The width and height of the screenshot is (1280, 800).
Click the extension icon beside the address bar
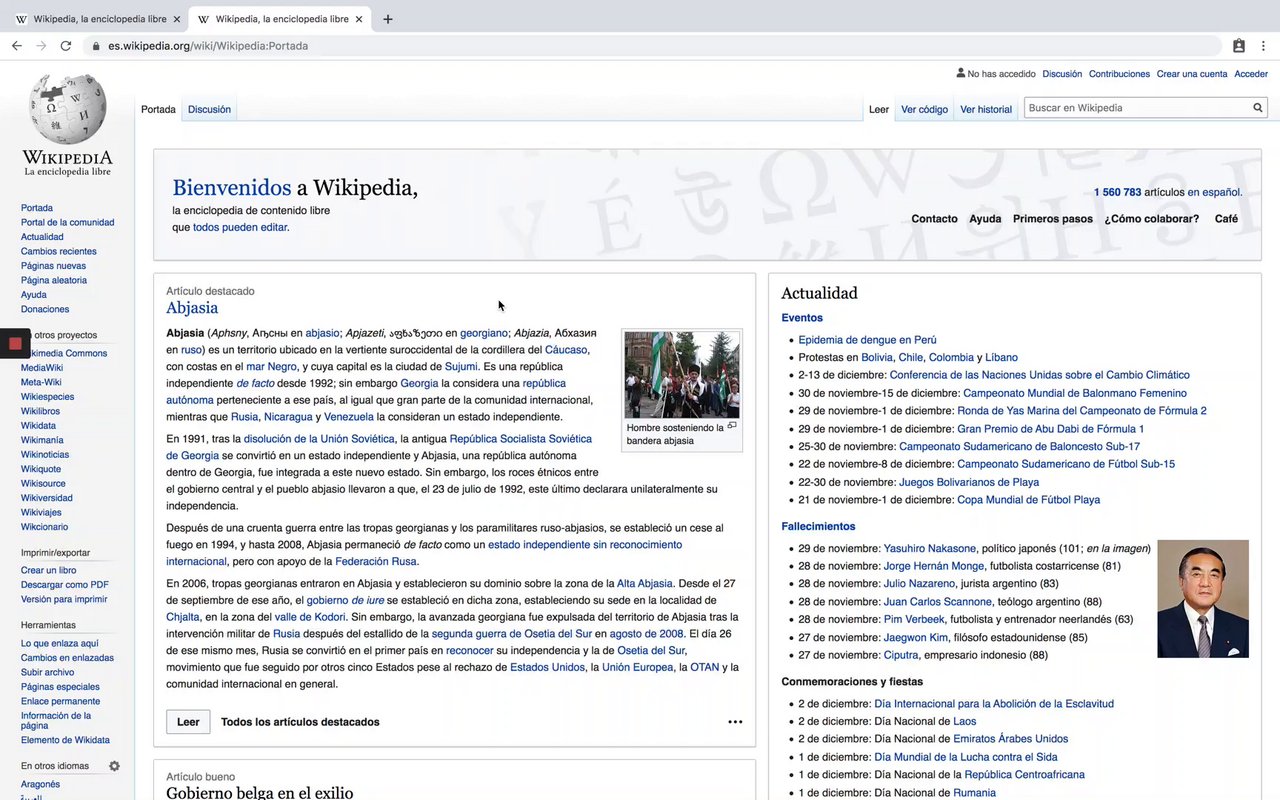1239,46
